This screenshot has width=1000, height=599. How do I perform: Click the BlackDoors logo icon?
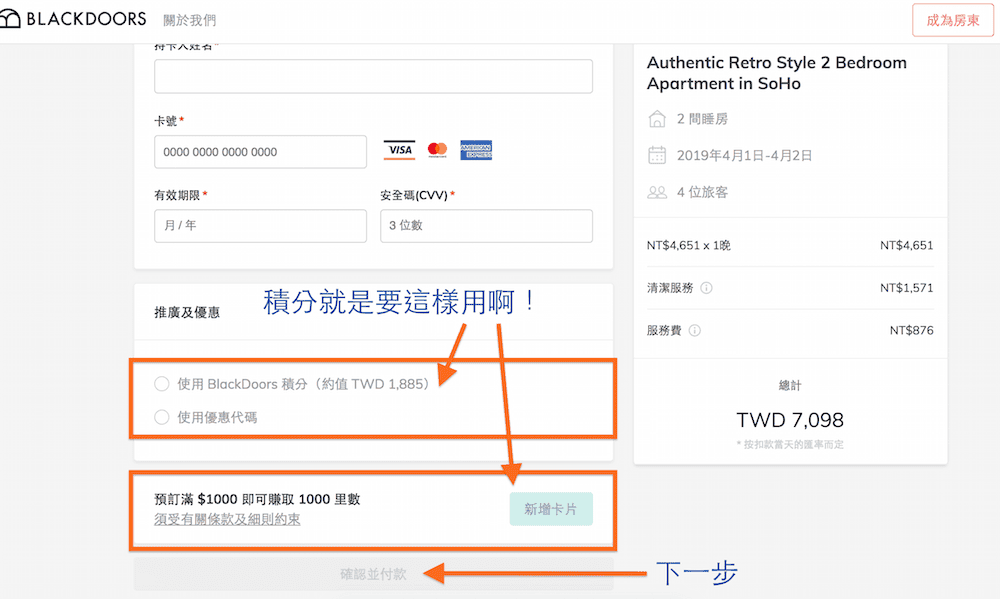pyautogui.click(x=10, y=19)
